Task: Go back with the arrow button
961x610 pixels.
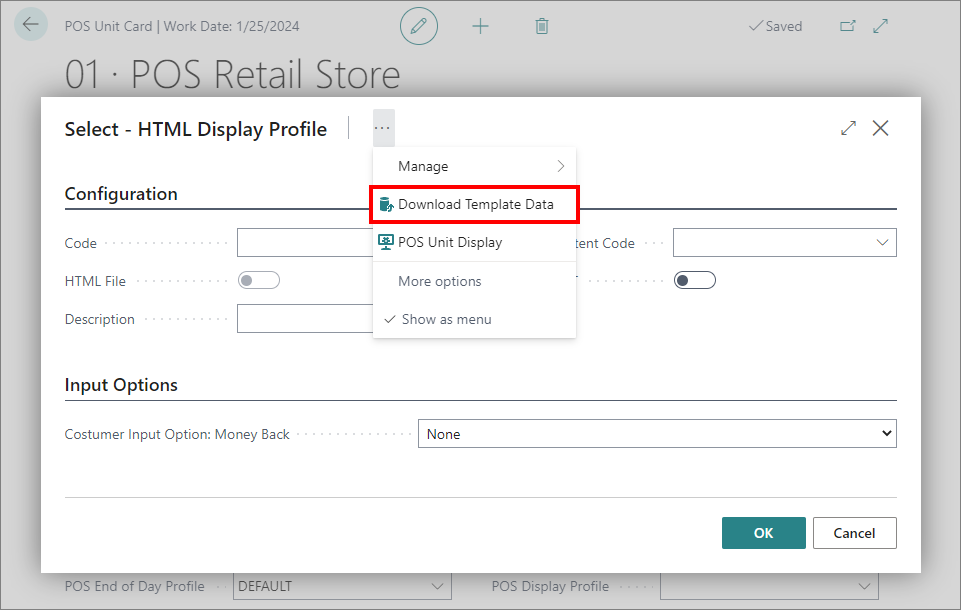Action: pos(31,25)
